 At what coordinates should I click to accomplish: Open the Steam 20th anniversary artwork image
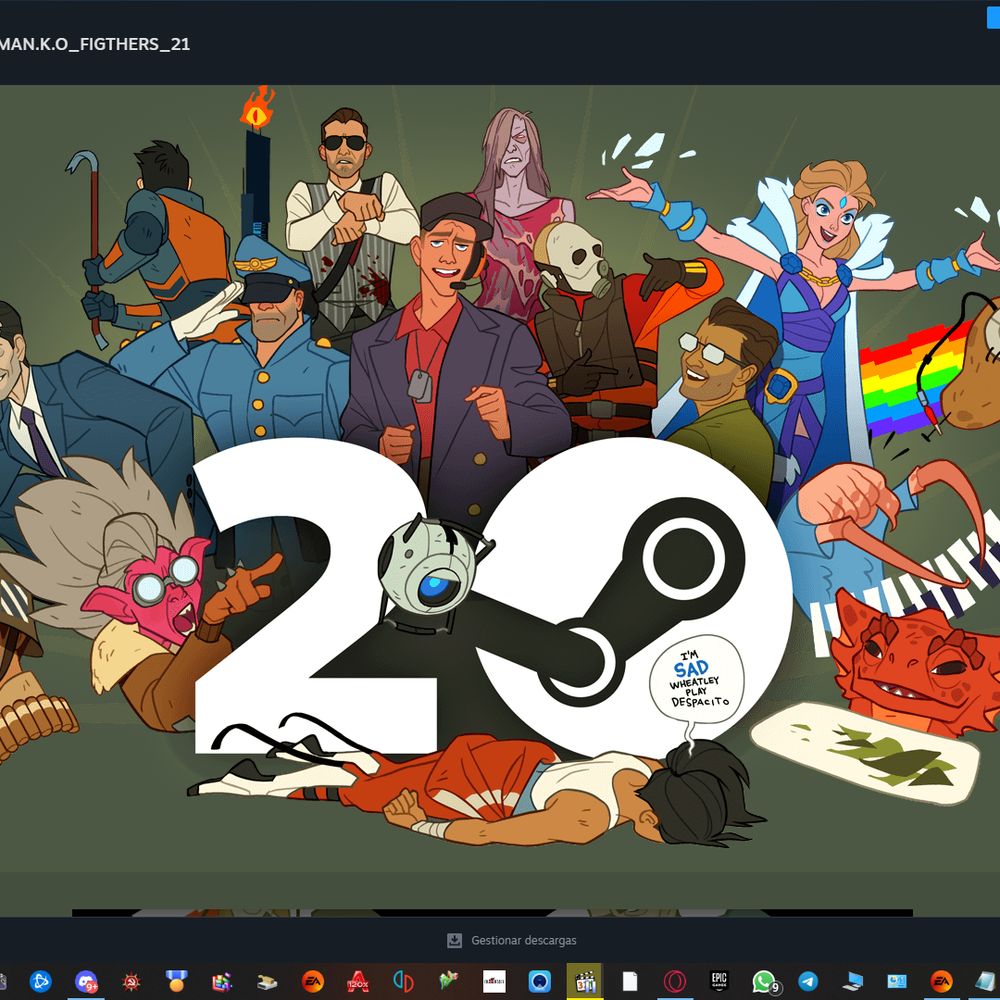500,478
